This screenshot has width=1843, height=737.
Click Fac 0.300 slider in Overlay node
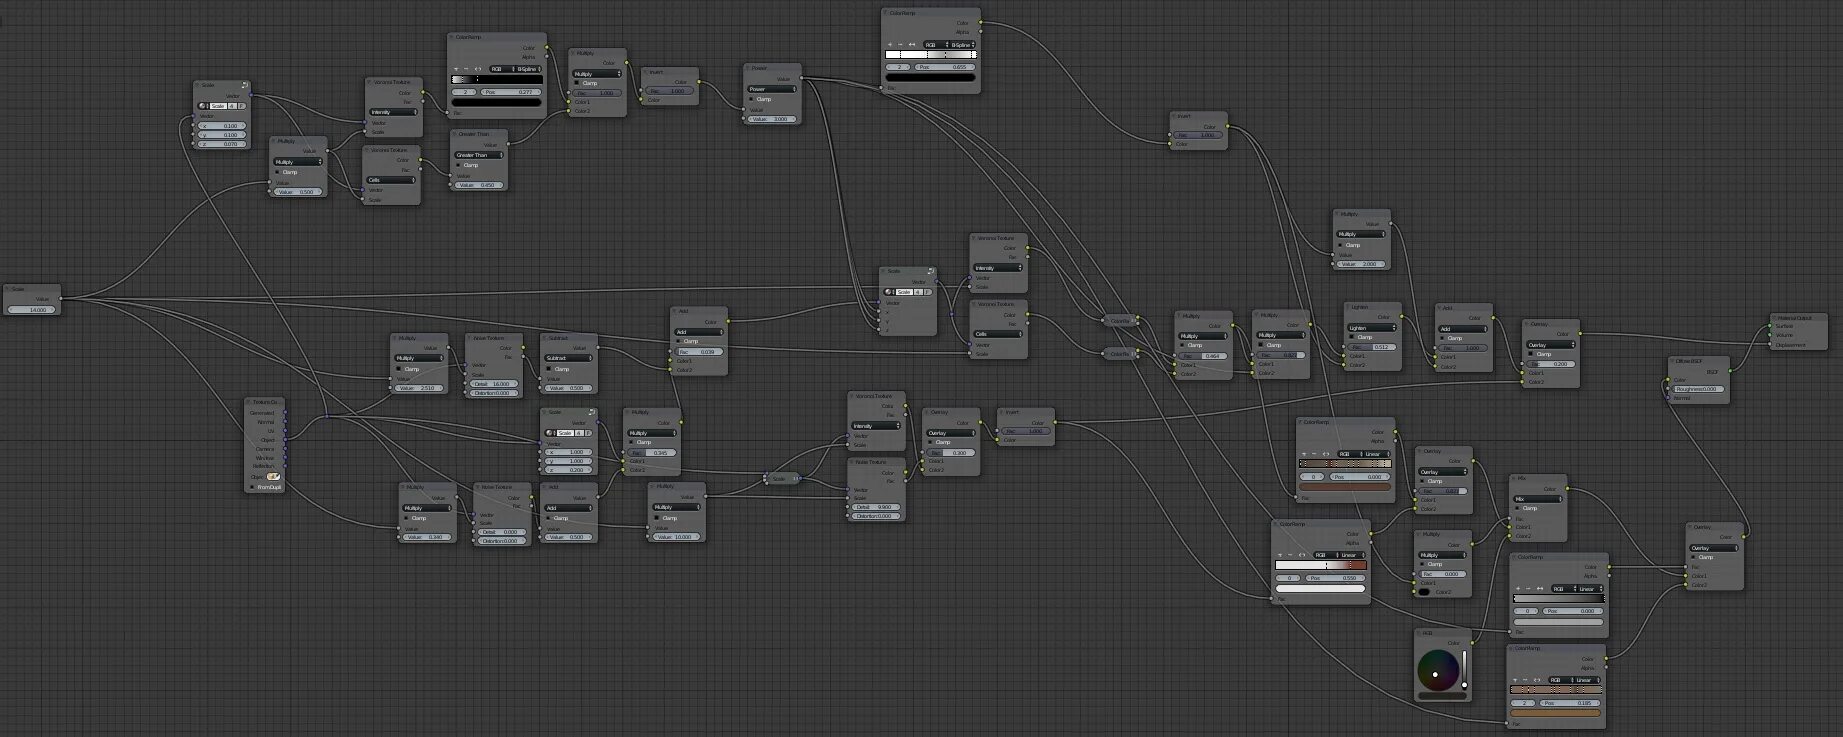click(951, 453)
